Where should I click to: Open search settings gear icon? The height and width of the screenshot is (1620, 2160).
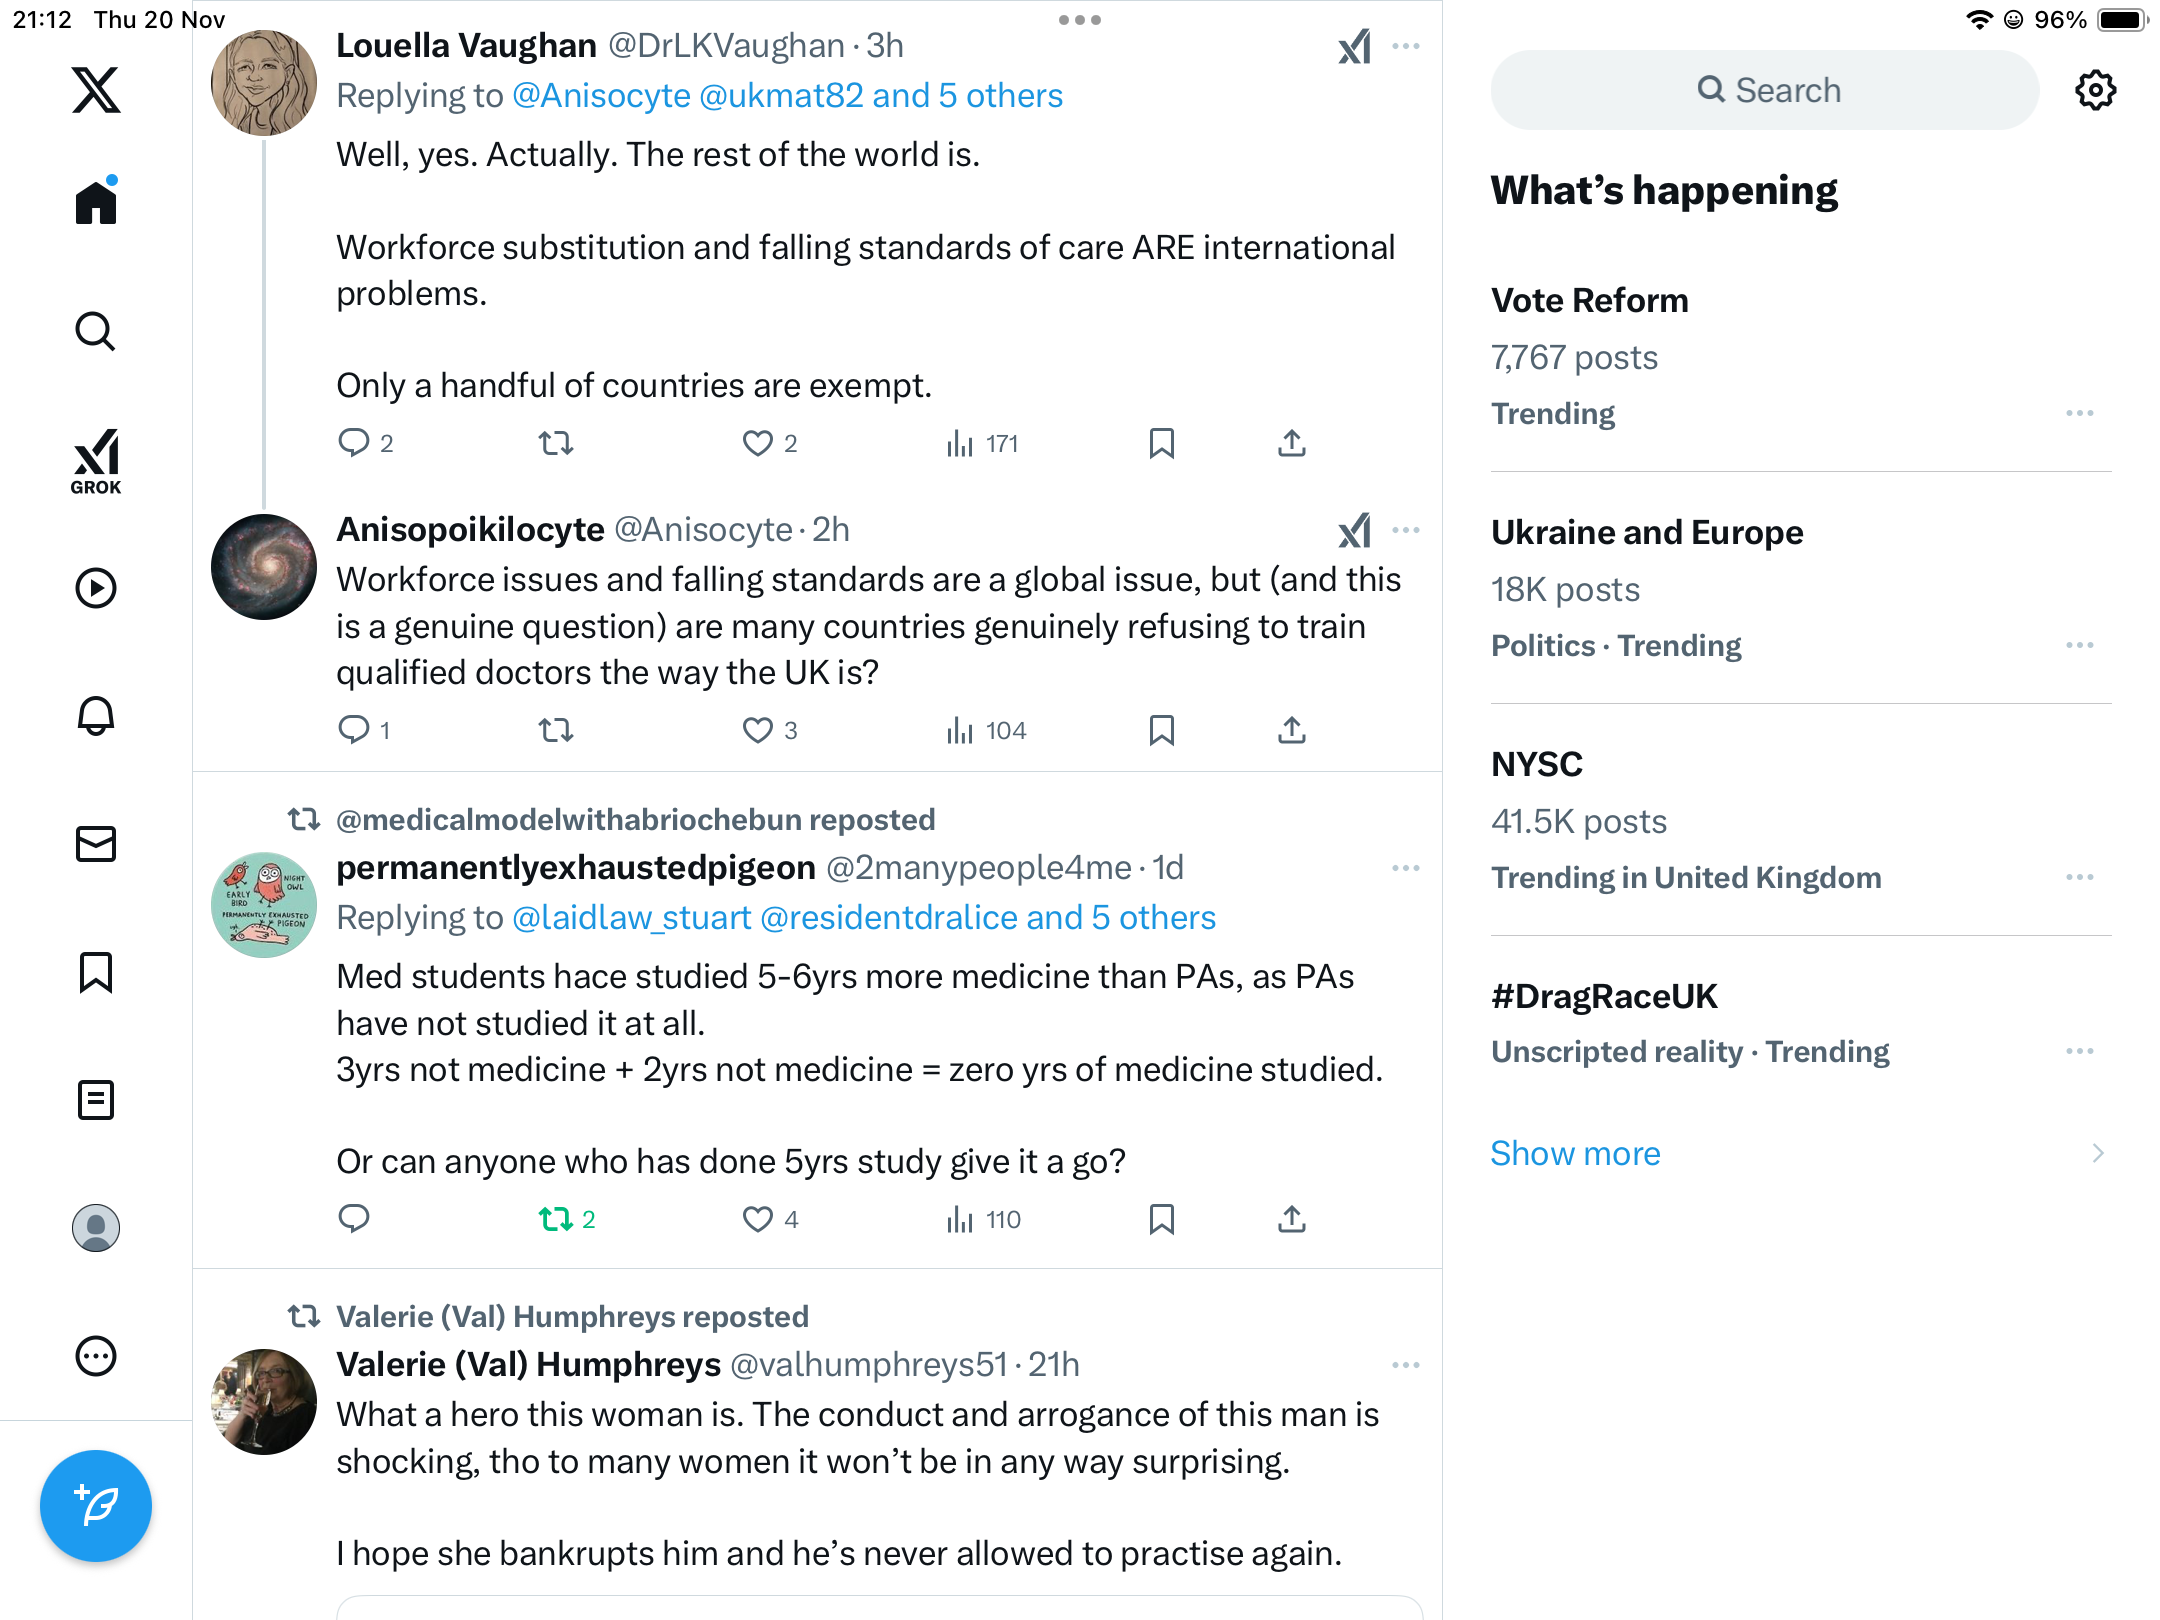2095,90
